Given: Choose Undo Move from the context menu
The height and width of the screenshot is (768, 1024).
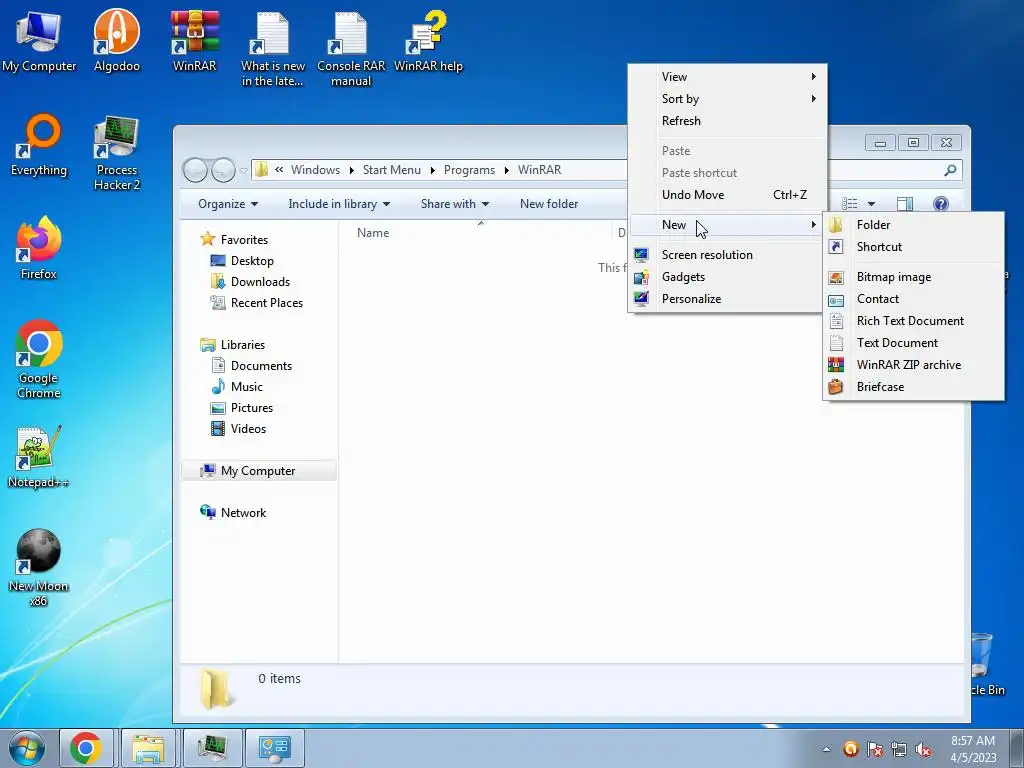Looking at the screenshot, I should tap(727, 195).
